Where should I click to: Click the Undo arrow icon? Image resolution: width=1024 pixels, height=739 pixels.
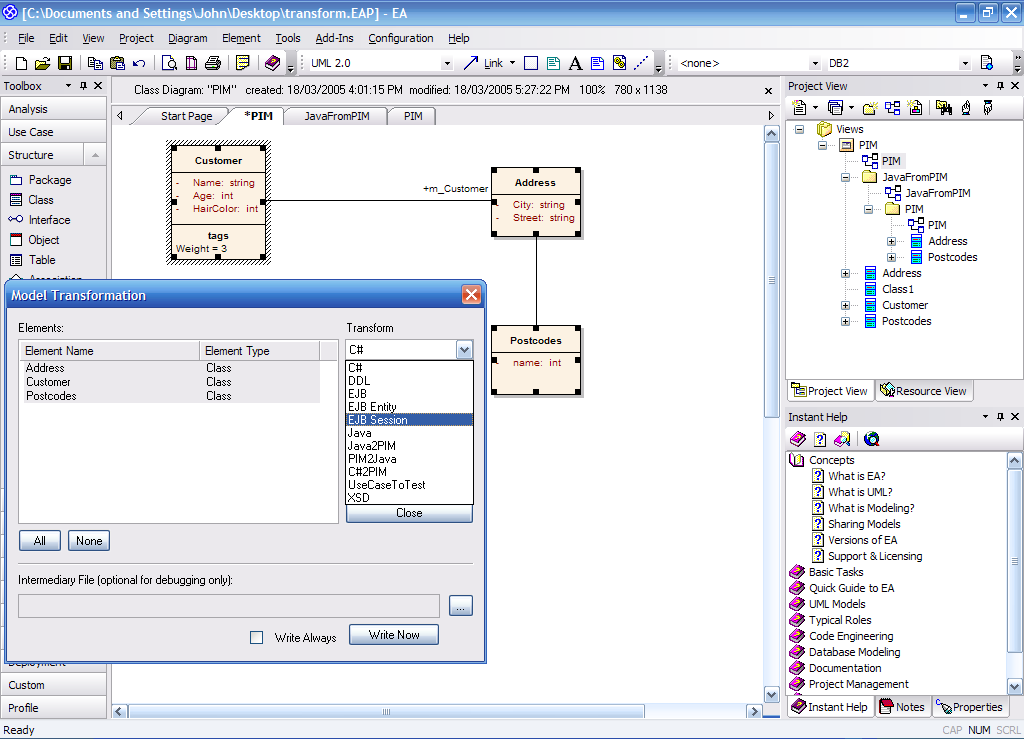click(x=139, y=63)
